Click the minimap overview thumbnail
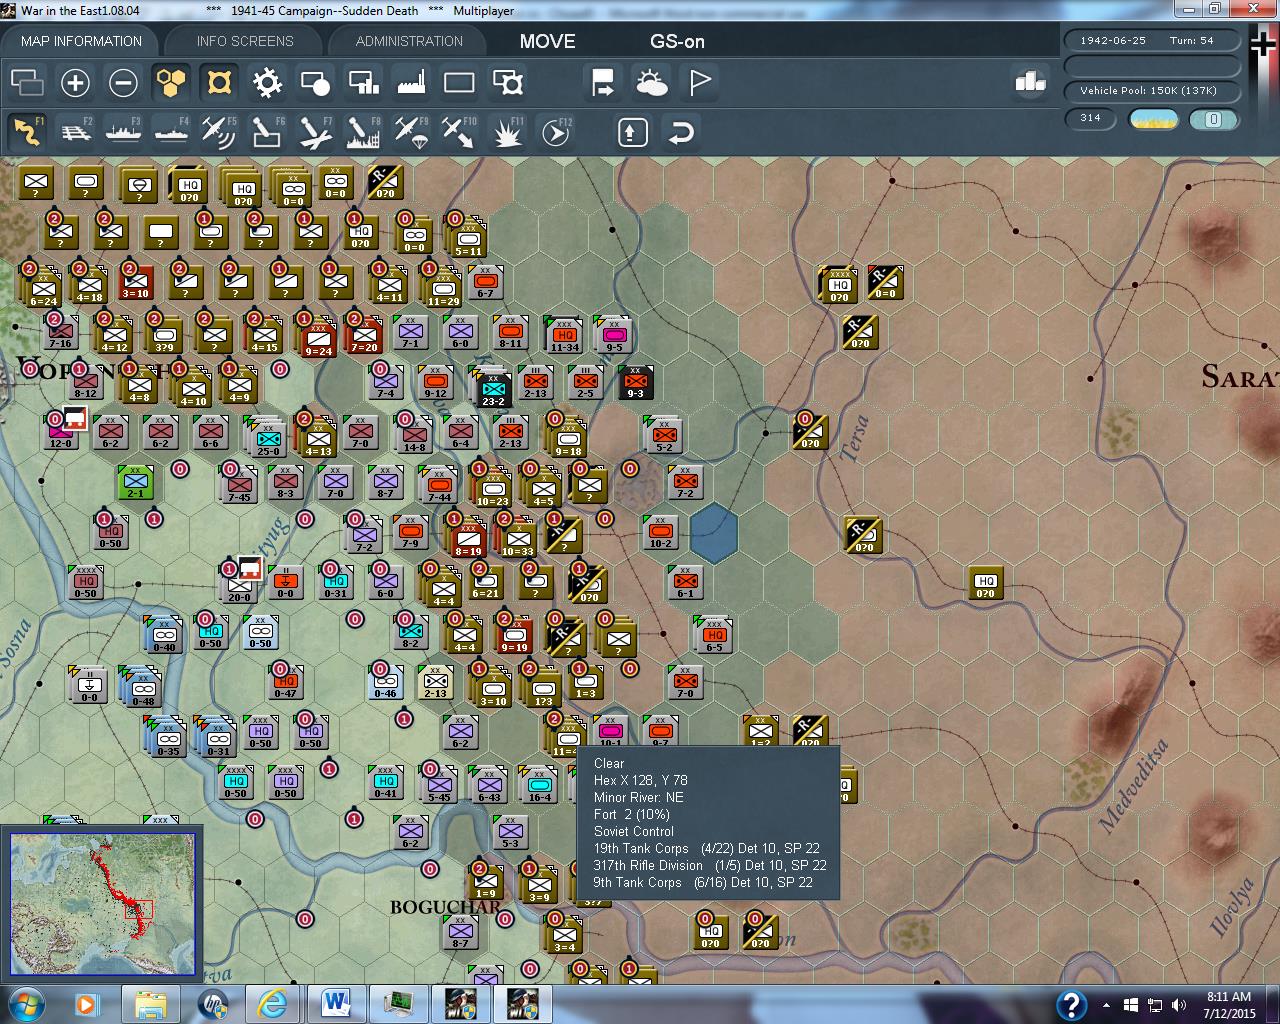 pyautogui.click(x=102, y=903)
